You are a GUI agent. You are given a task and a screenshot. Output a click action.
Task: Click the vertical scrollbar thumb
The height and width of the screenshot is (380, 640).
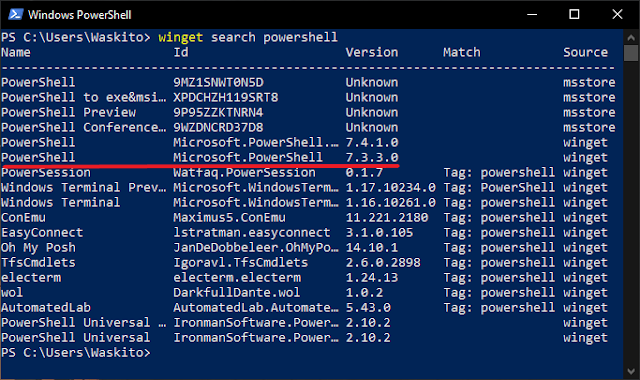pyautogui.click(x=631, y=53)
